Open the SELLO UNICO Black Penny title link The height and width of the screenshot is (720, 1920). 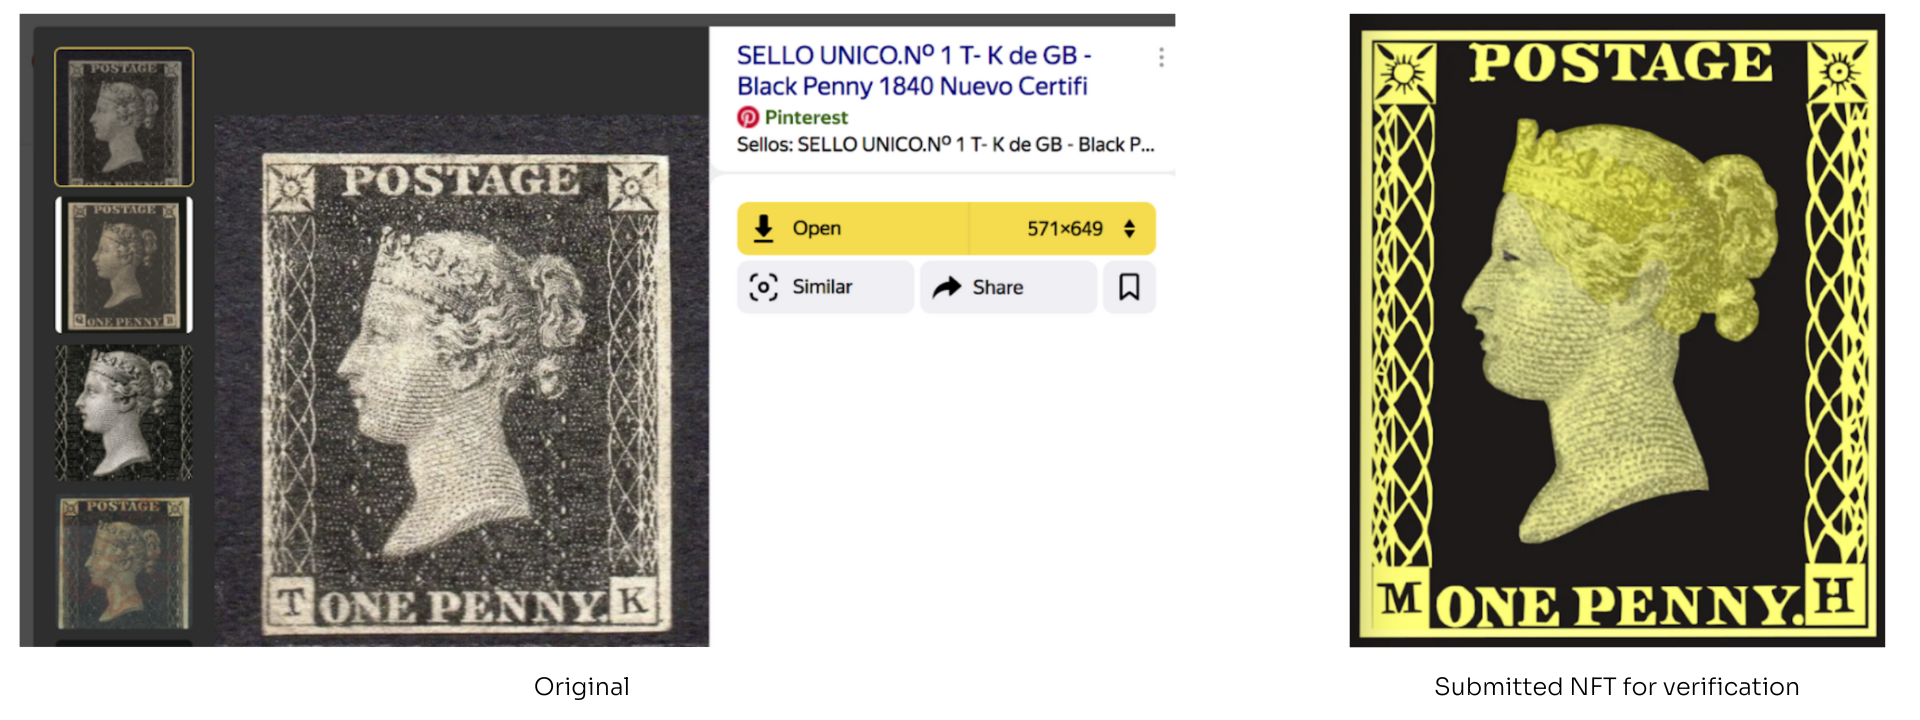(x=914, y=71)
